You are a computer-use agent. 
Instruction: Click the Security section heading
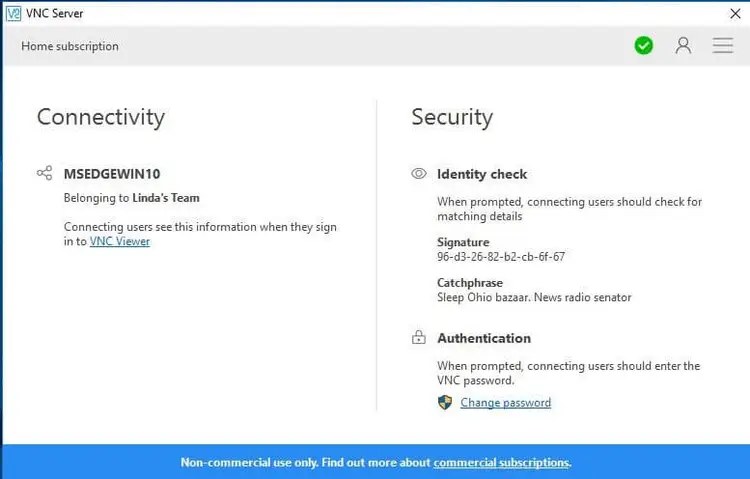[452, 117]
